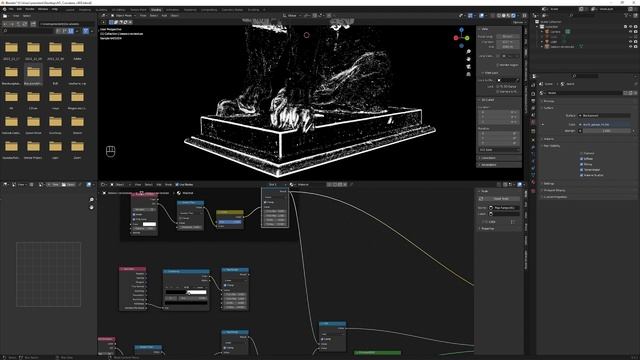
Task: Click the pan hand icon in 3D viewport
Action: coord(468,59)
